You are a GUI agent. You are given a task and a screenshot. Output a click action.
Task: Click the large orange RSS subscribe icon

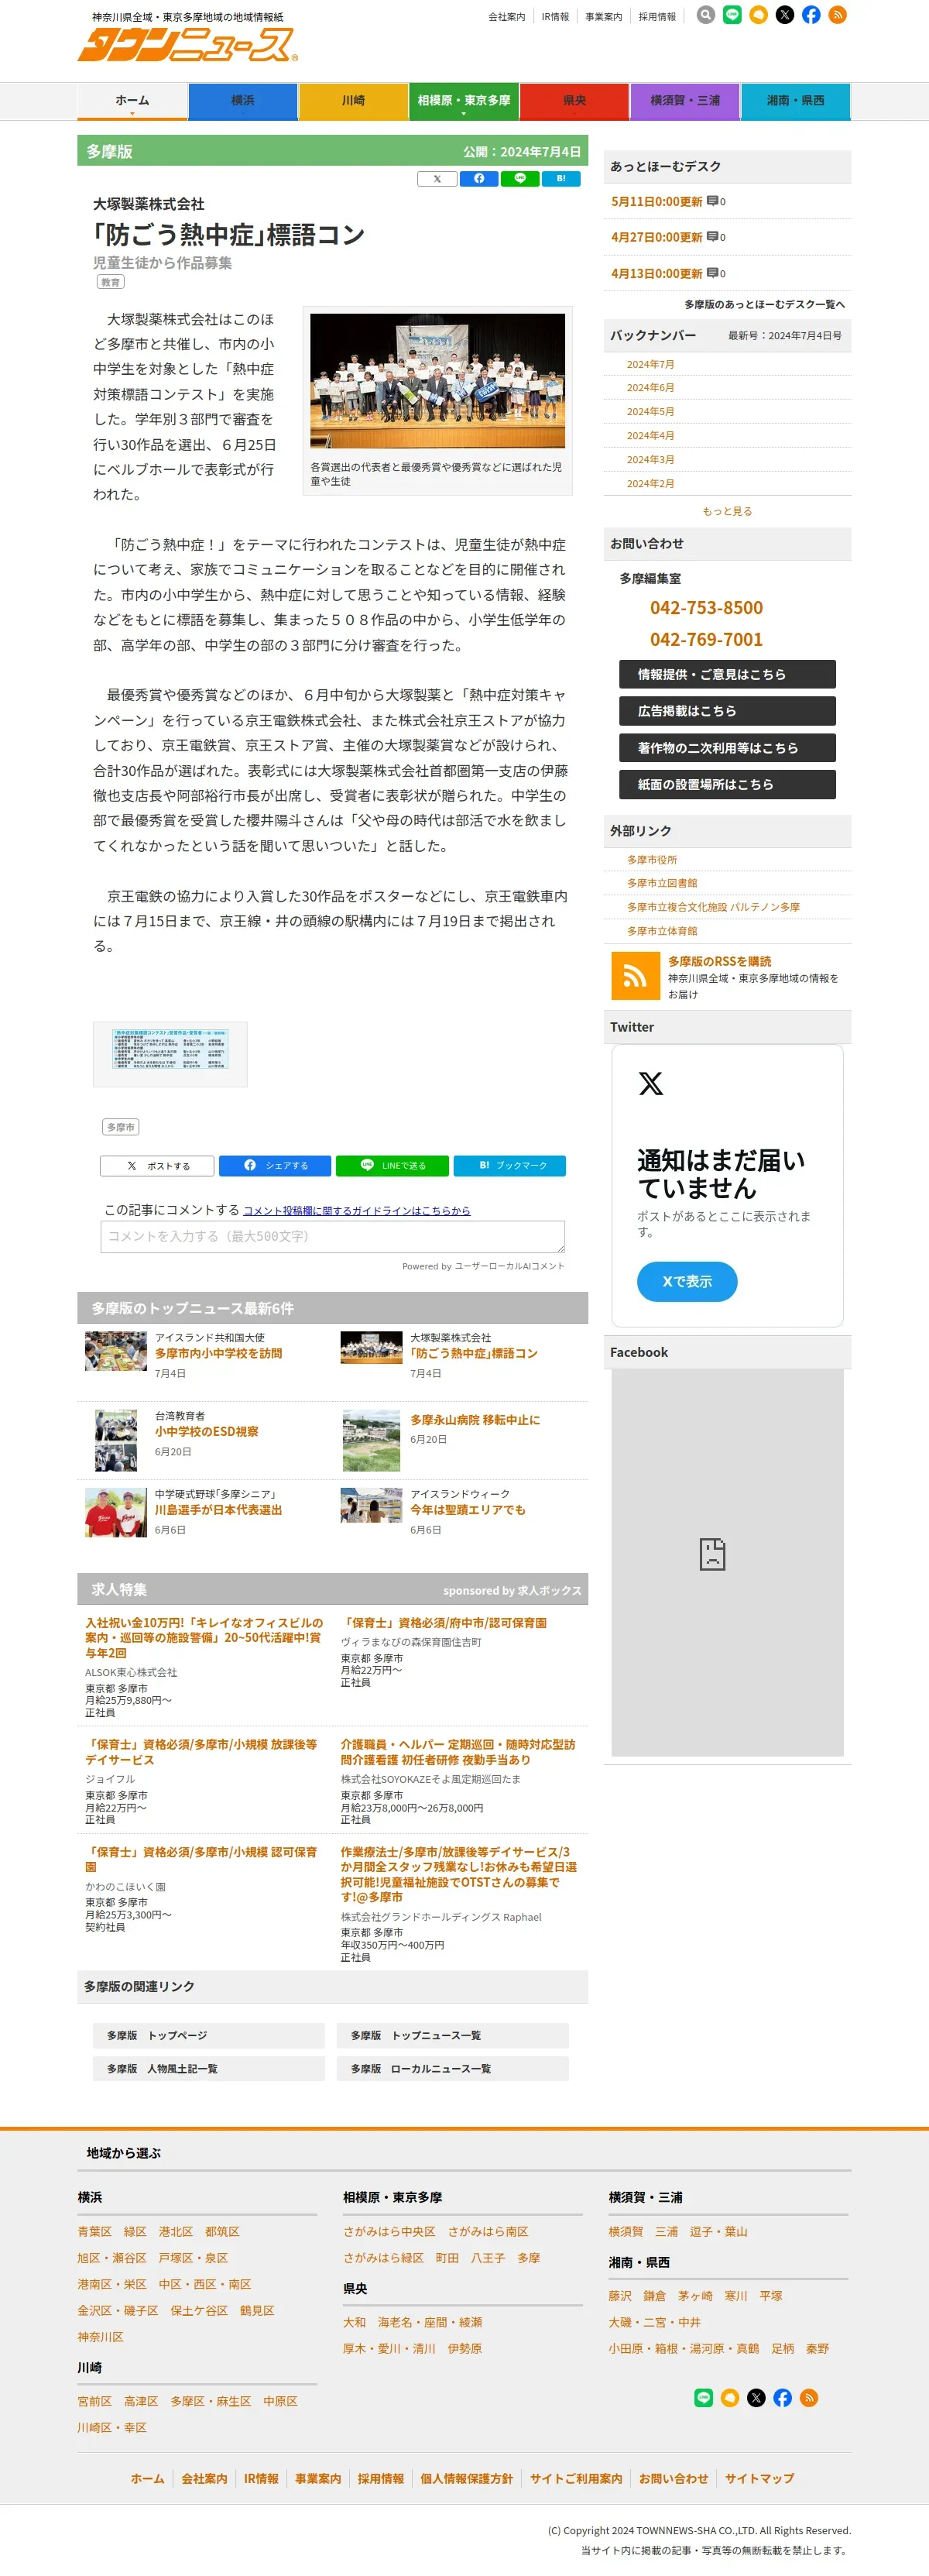[x=635, y=976]
